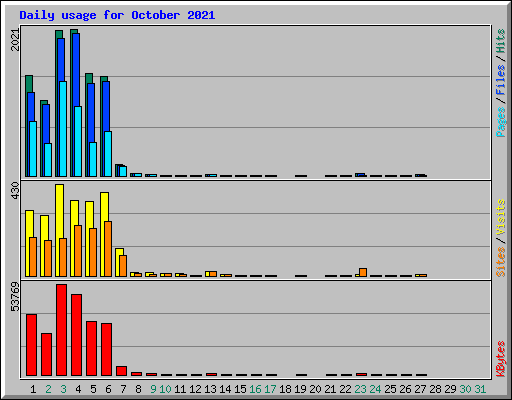The height and width of the screenshot is (400, 512).
Task: Click green x-axis day label '2'
Action: 48,389
